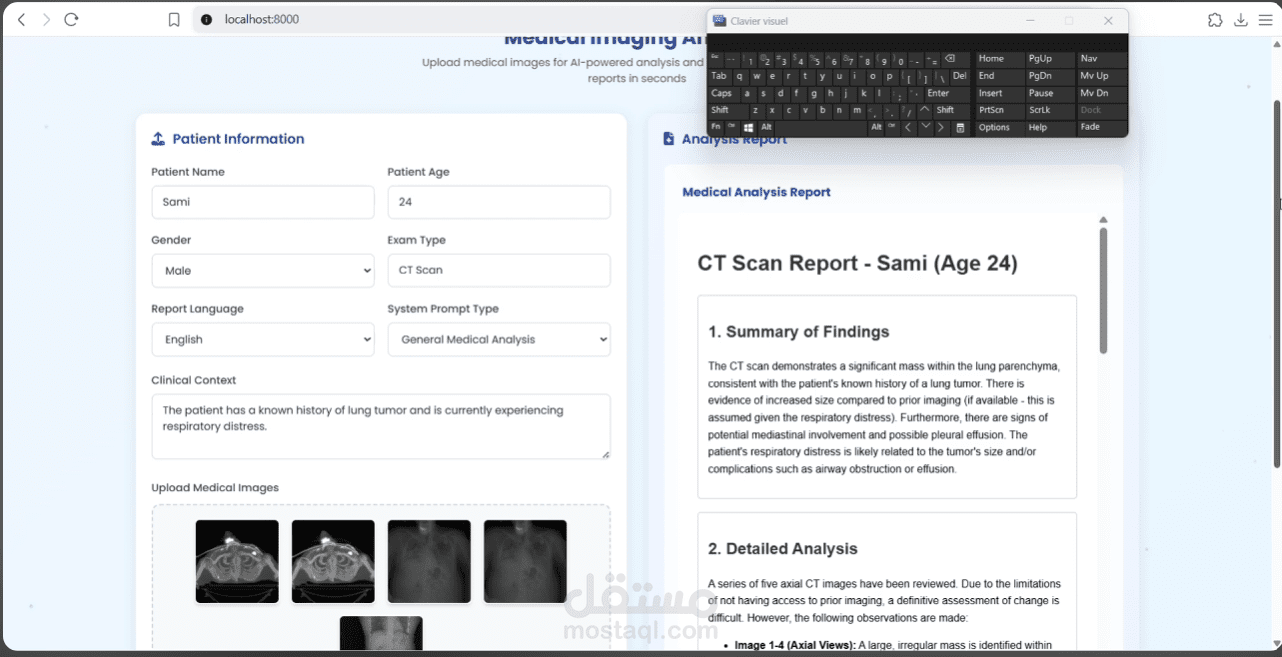Click the End key on Clavier visuel
The width and height of the screenshot is (1282, 657).
tap(1001, 76)
